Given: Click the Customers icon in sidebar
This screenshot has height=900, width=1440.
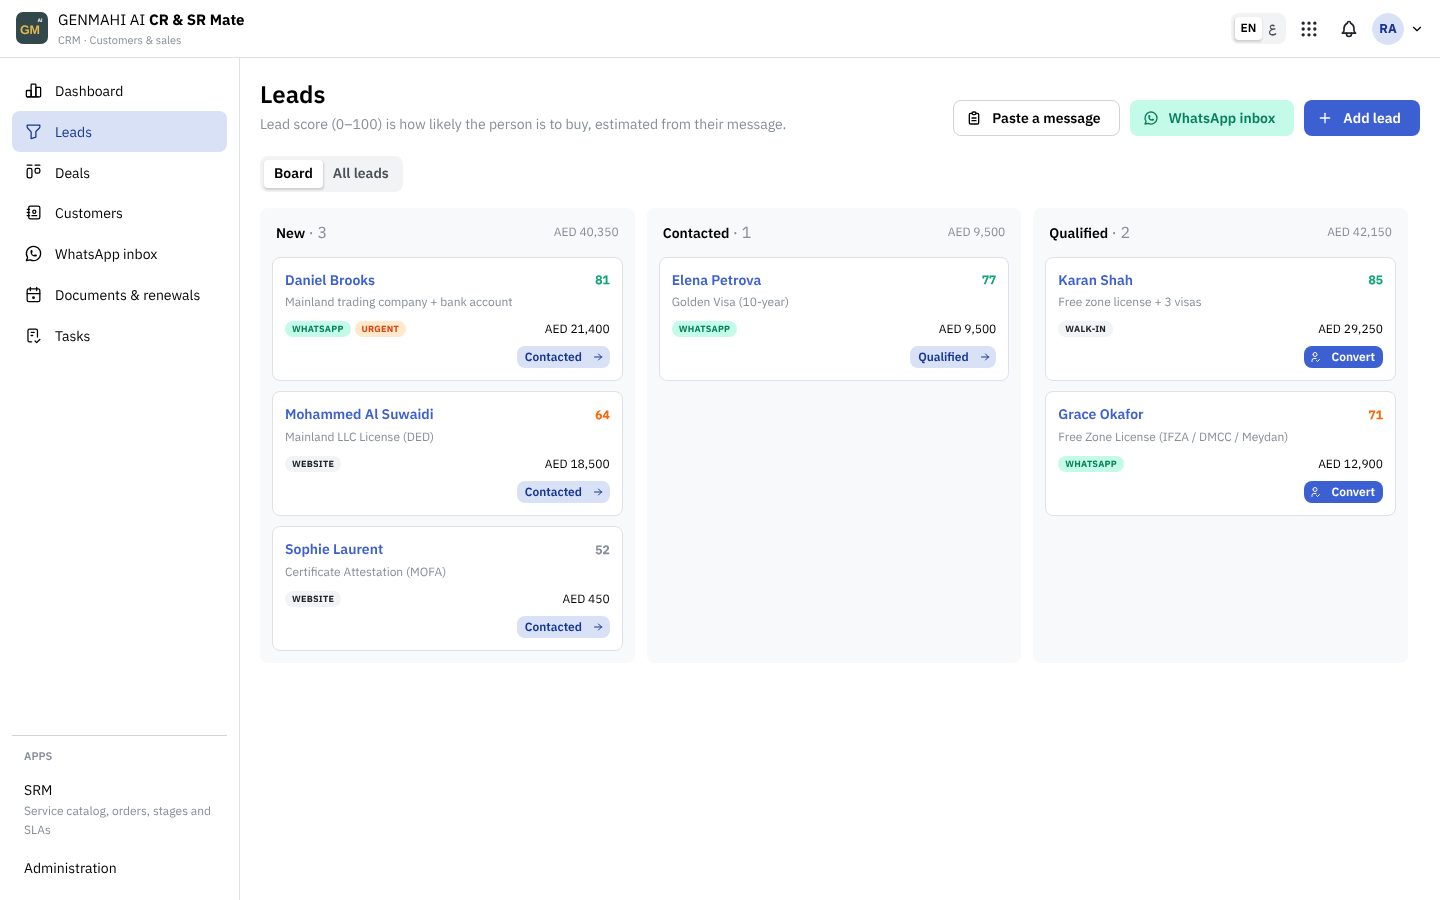Looking at the screenshot, I should tap(34, 213).
